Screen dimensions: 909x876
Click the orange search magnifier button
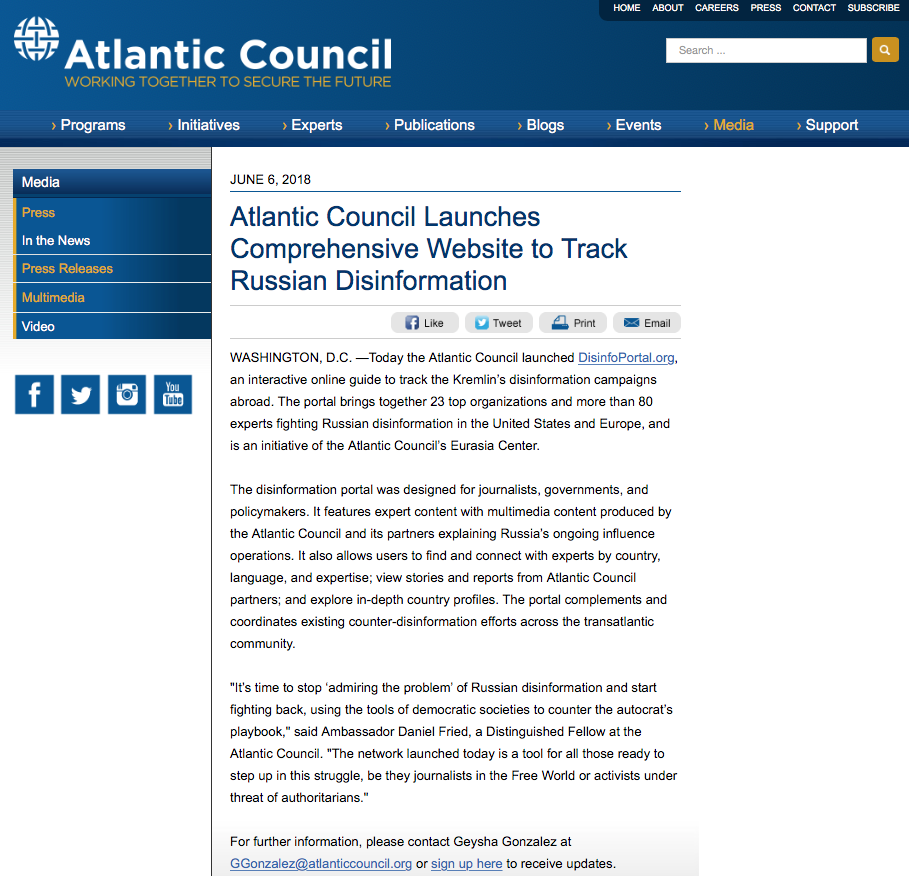[885, 50]
